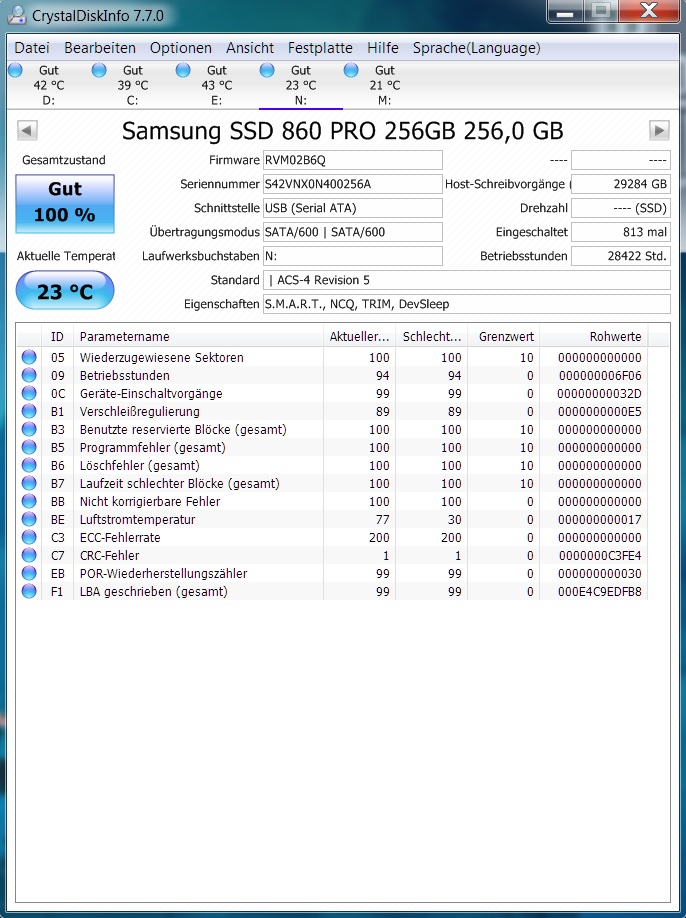This screenshot has width=686, height=918.
Task: Click status icon for Benutzte reservierte Blöcke
Action: [29, 429]
